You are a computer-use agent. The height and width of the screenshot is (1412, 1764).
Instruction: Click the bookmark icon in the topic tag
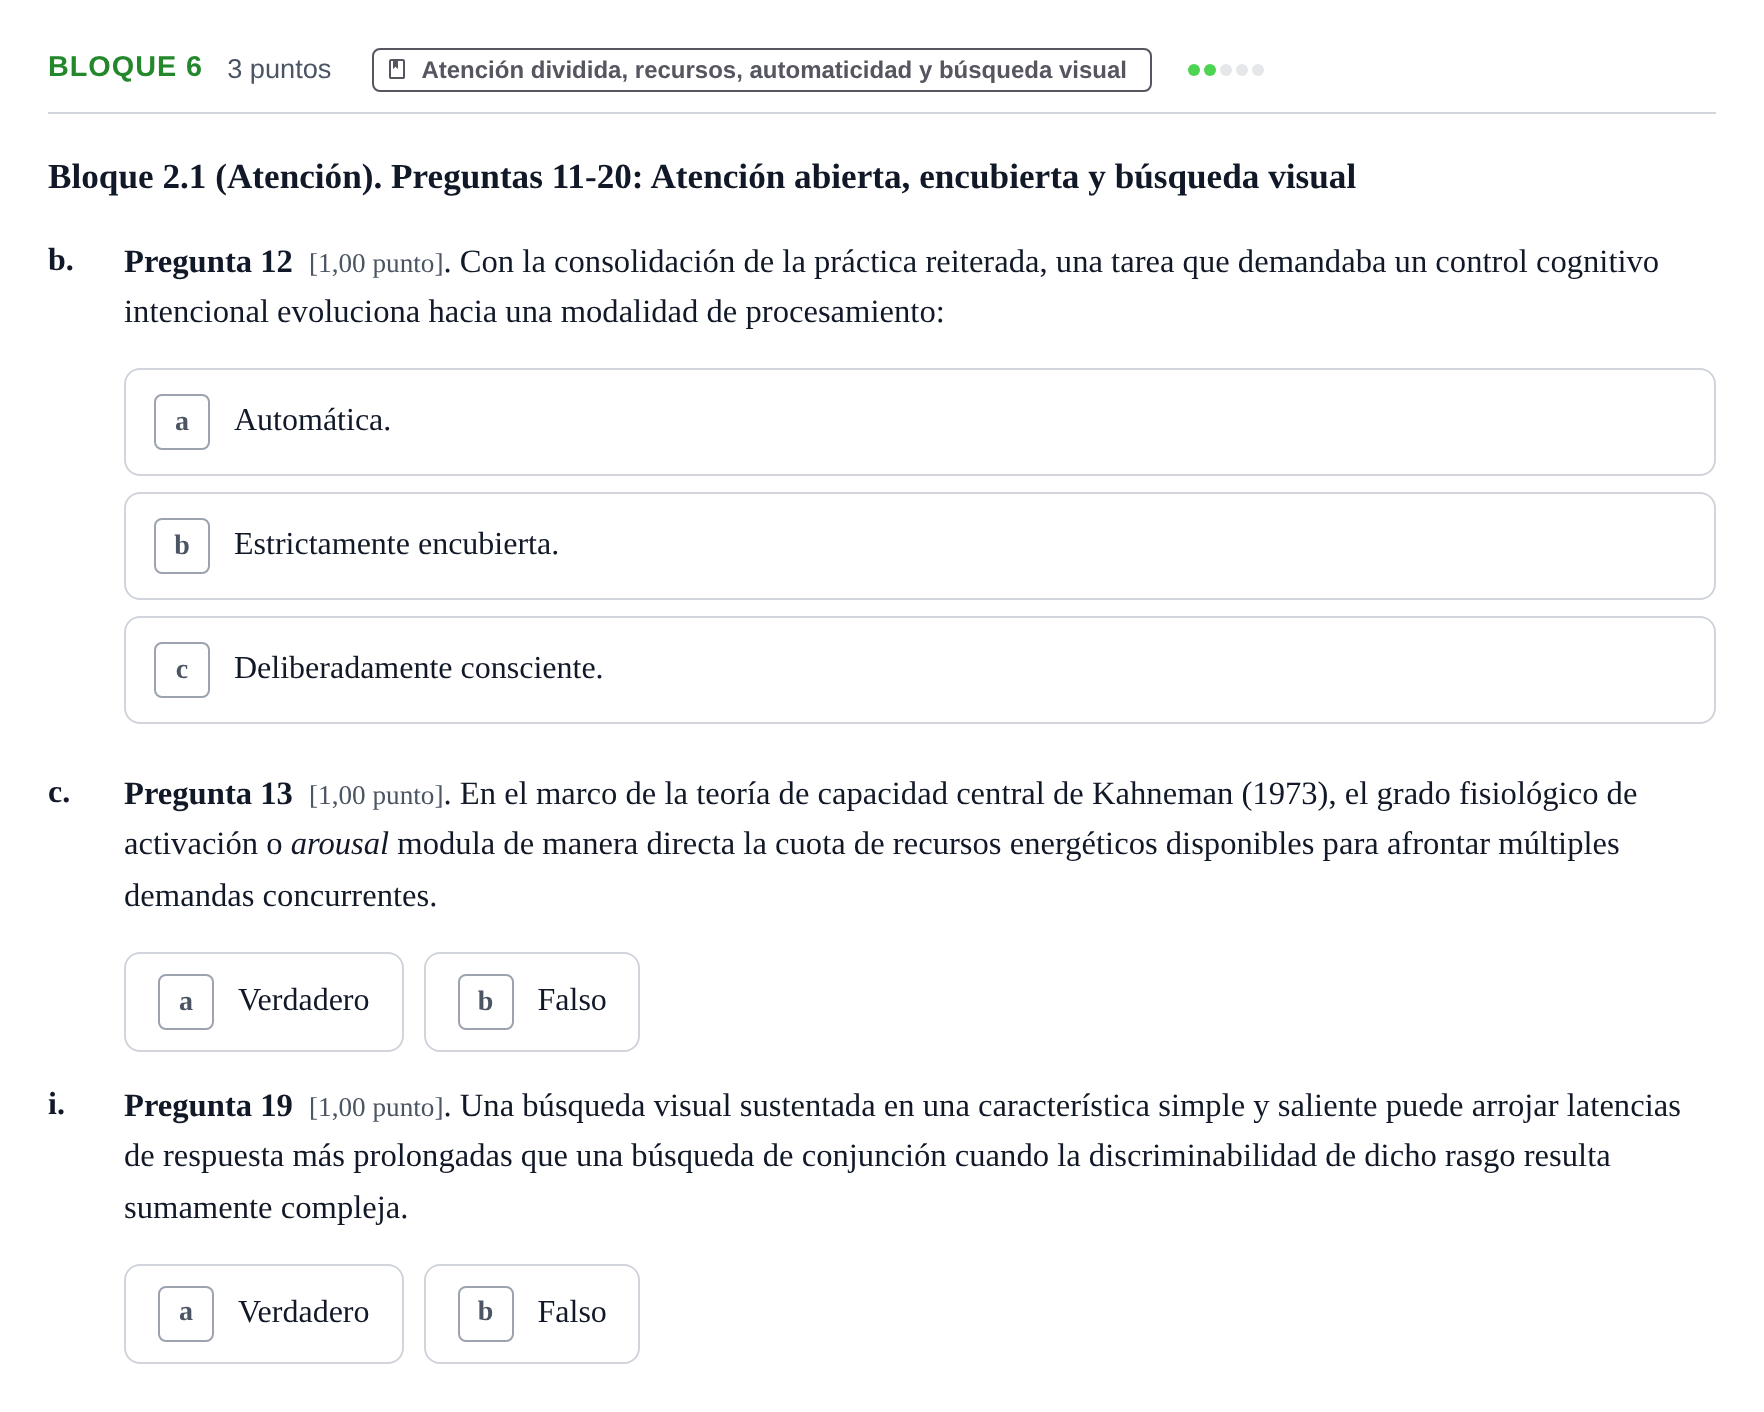(x=397, y=69)
